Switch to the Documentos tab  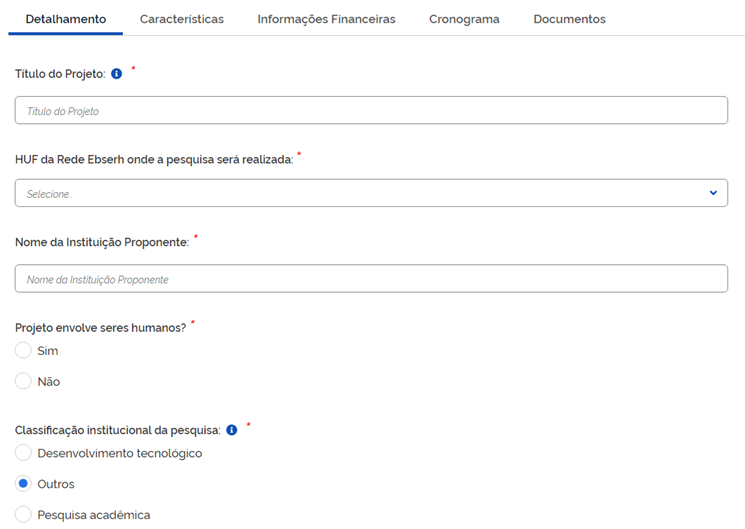point(569,19)
